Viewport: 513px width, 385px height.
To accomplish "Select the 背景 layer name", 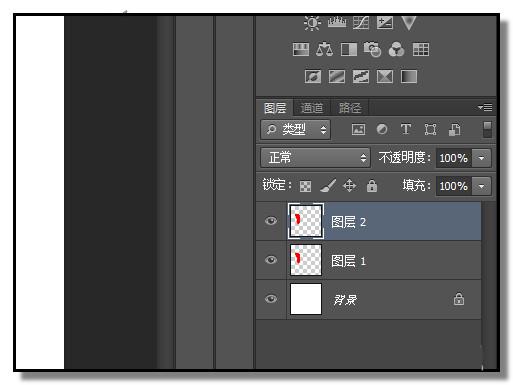I will (x=345, y=300).
